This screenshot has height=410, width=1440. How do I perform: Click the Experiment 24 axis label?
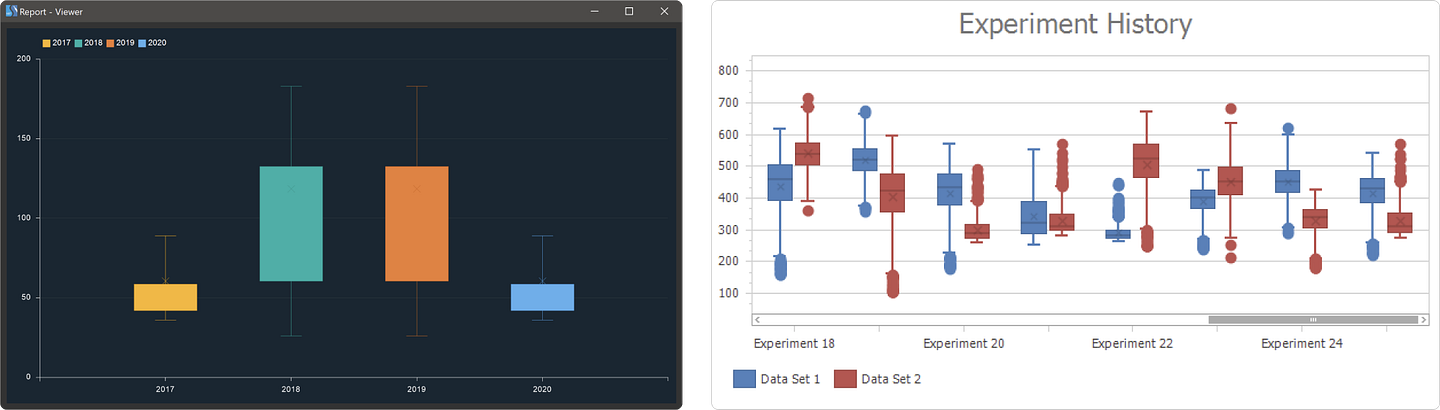1301,344
